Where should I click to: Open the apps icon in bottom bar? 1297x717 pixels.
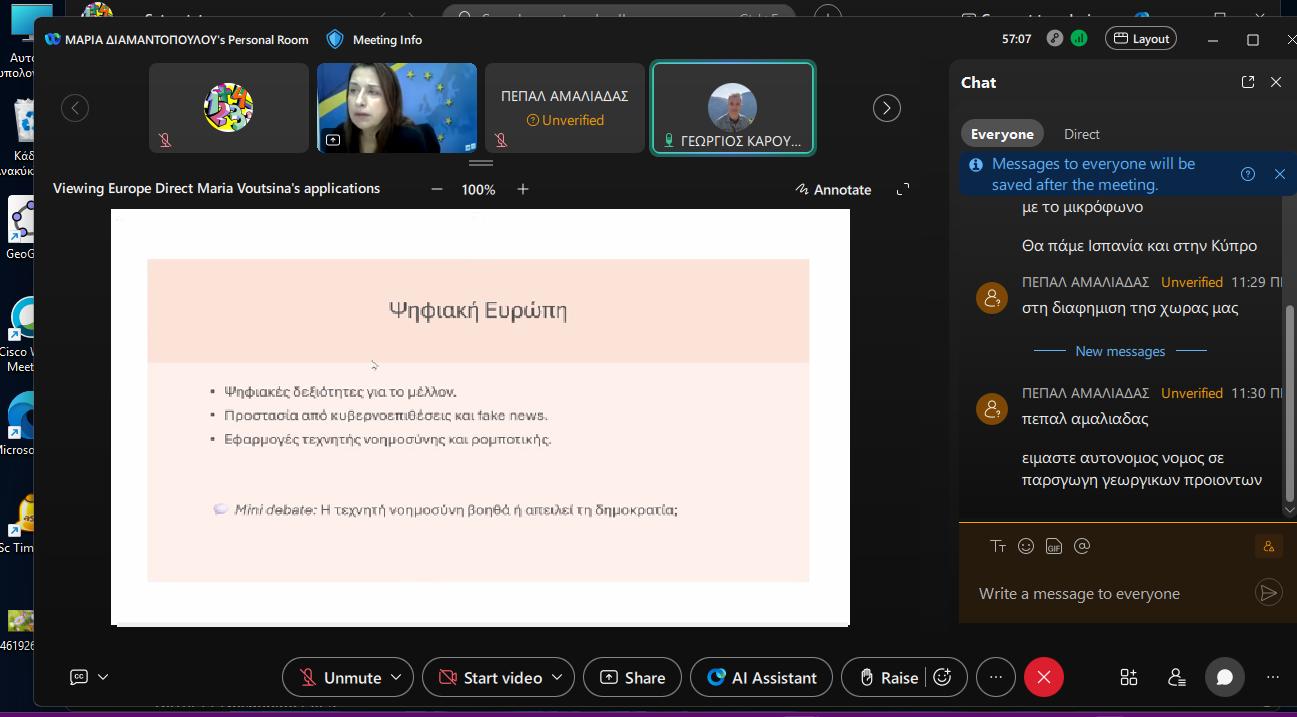(1129, 677)
